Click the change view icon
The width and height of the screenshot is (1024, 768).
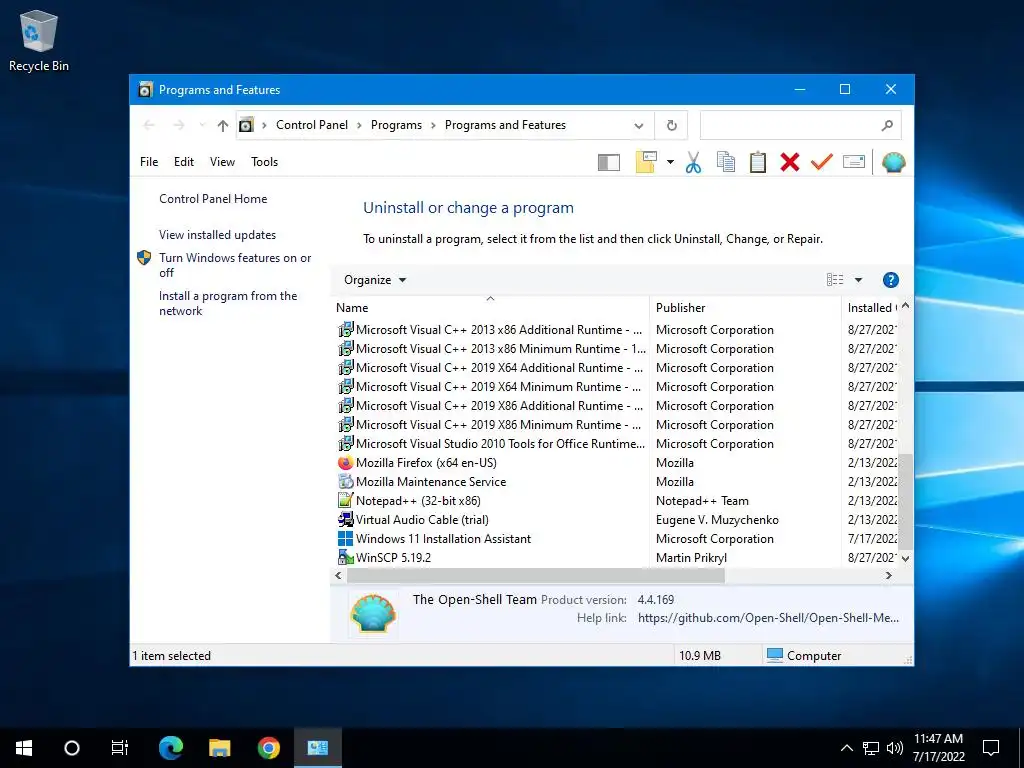(835, 280)
